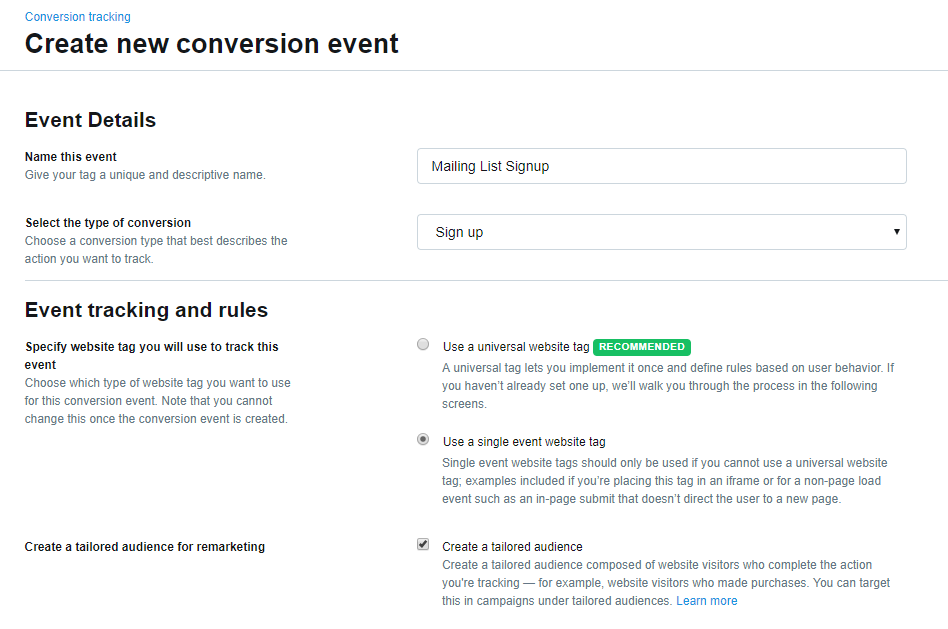
Task: Toggle the tailored audience checkbox off
Action: (x=422, y=544)
